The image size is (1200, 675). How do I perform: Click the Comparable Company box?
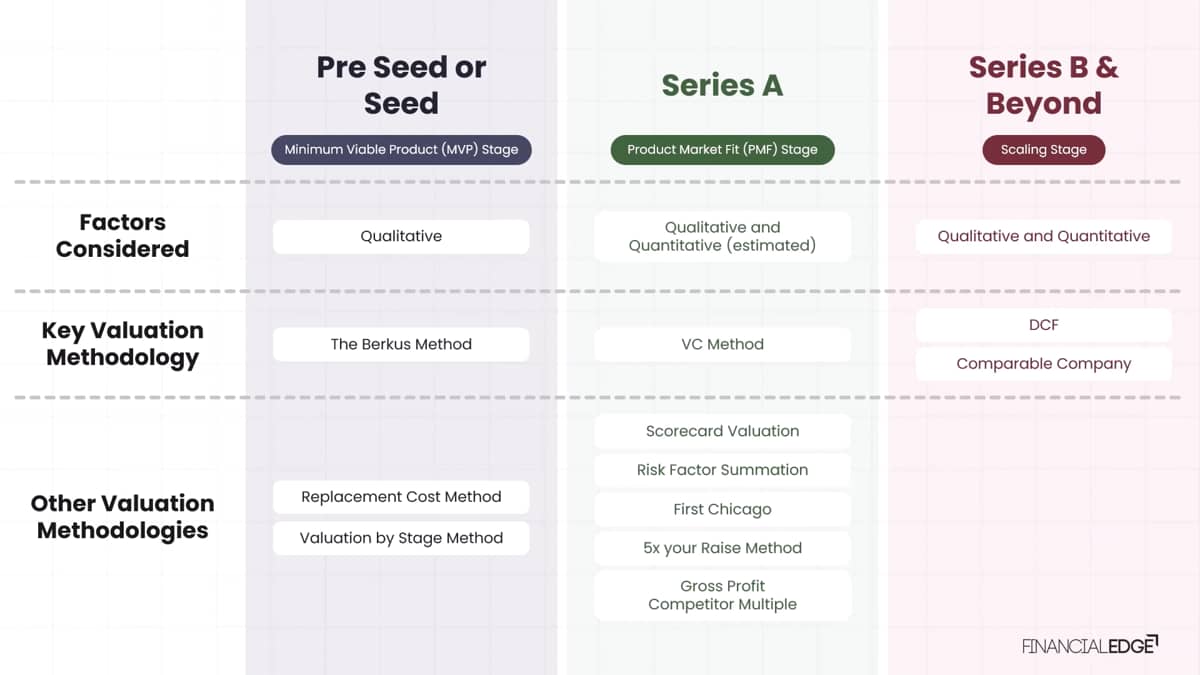(x=1043, y=364)
